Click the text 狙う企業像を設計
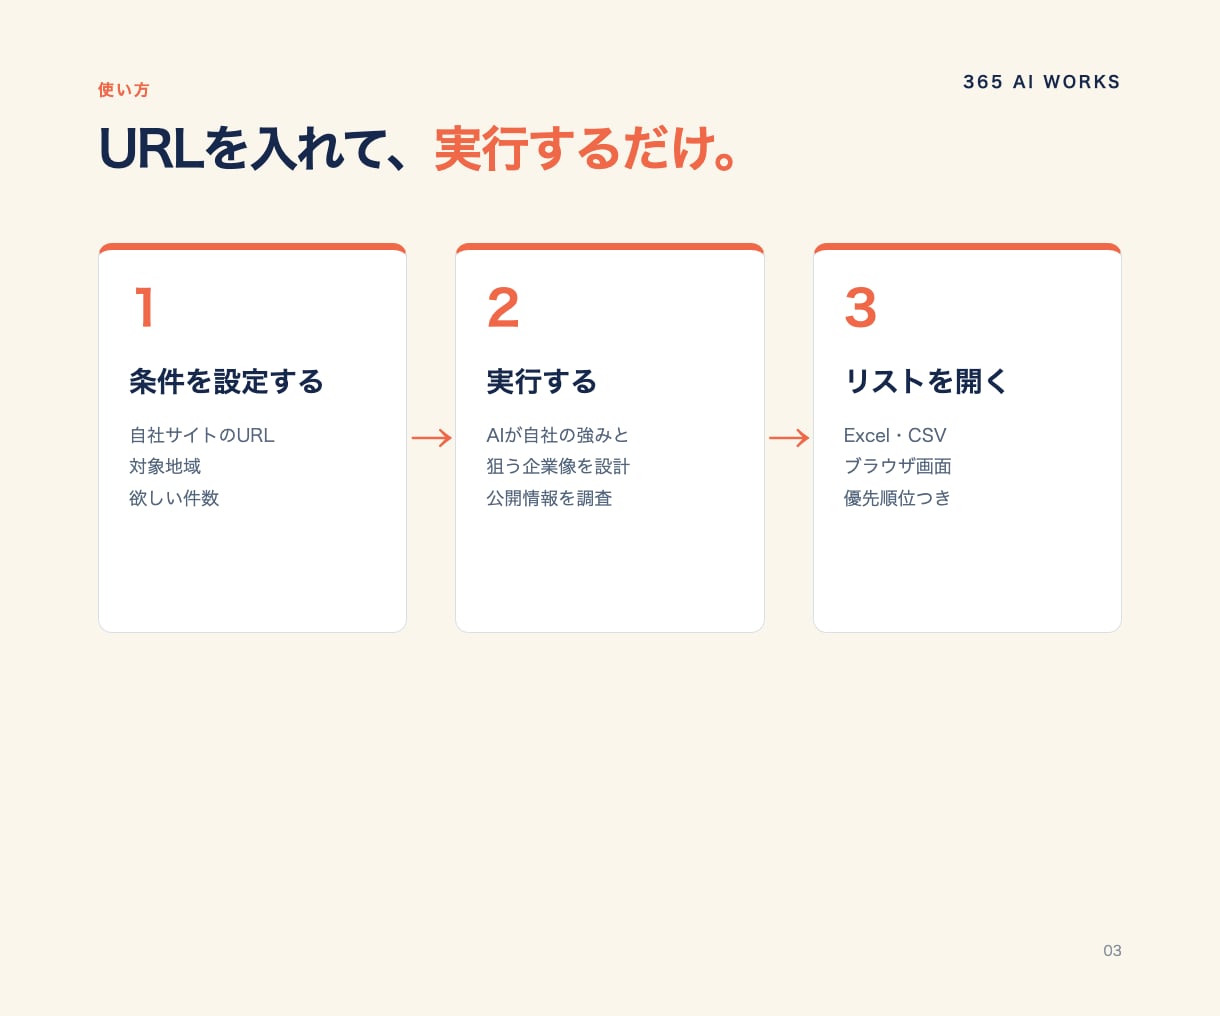 [x=558, y=466]
